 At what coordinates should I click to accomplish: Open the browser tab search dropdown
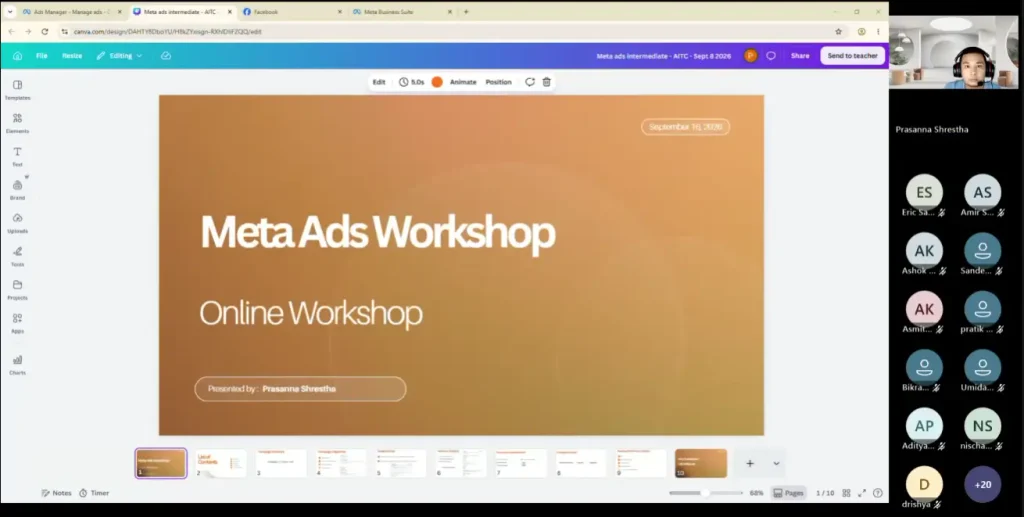(10, 12)
